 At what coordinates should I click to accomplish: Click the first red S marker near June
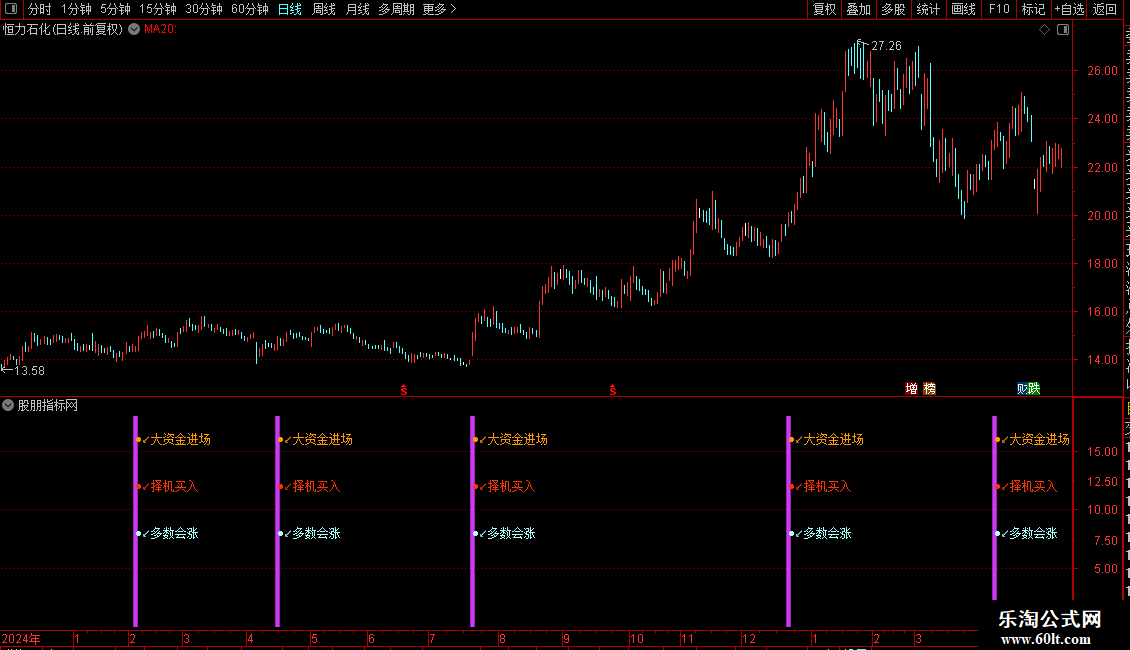click(x=404, y=390)
